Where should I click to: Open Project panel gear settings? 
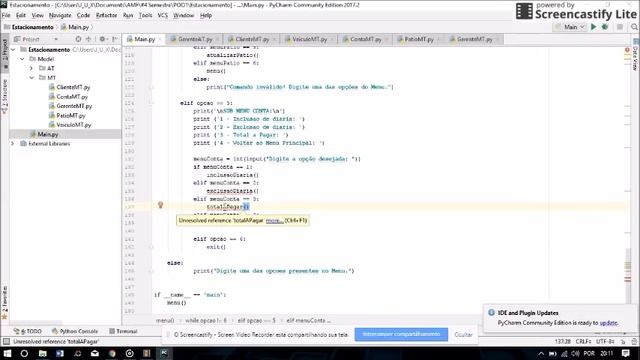[x=102, y=39]
